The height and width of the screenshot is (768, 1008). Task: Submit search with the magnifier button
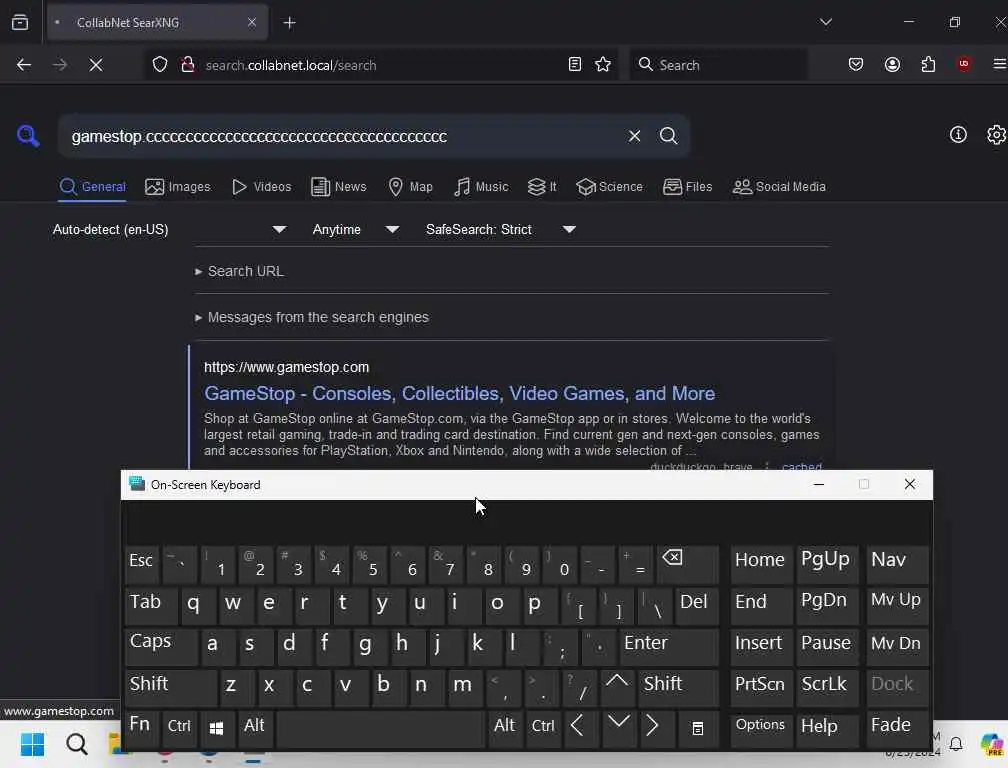[668, 136]
